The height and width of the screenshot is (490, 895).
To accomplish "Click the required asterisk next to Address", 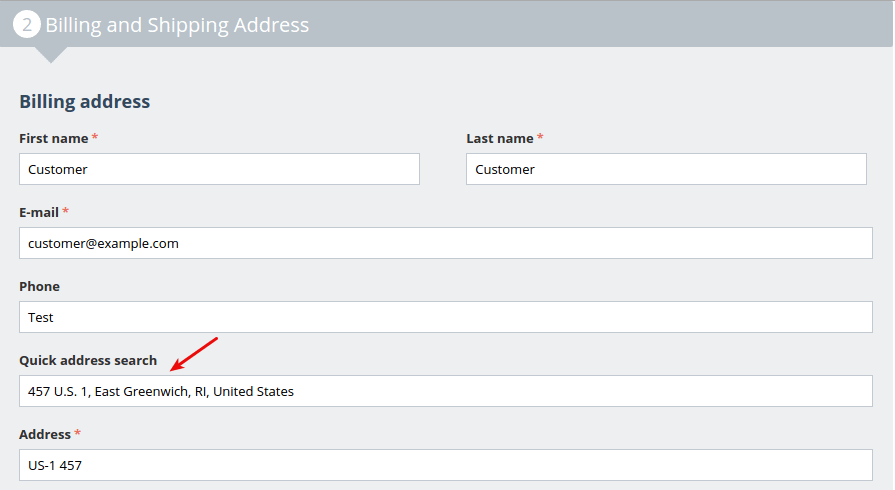I will 78,433.
